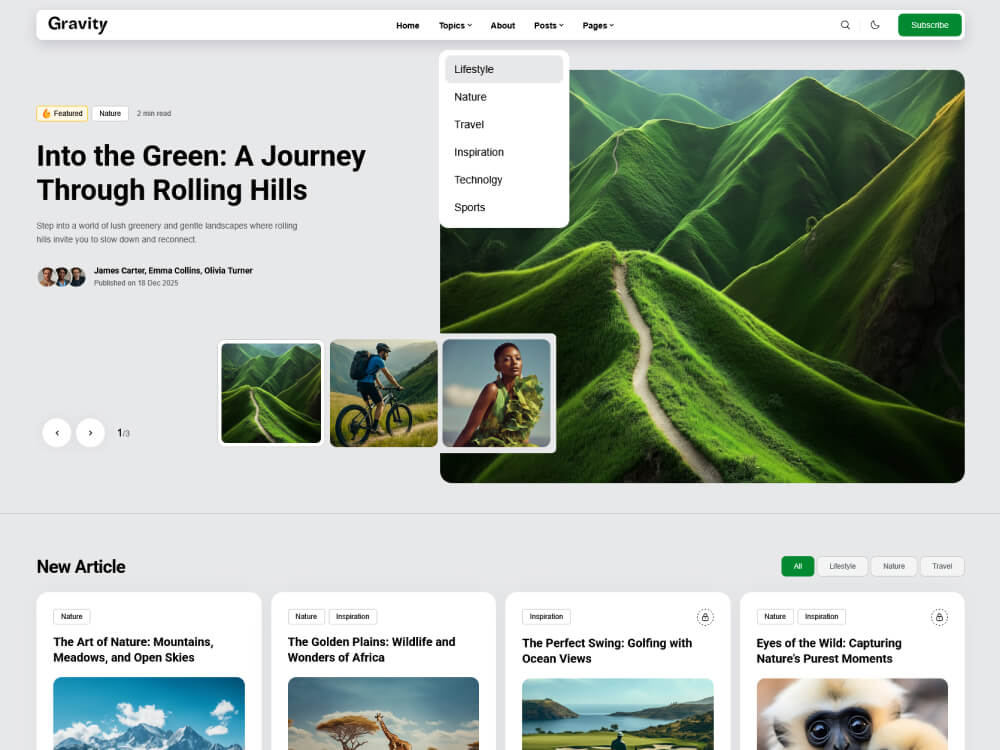This screenshot has width=1000, height=750.
Task: Expand the Pages dropdown in the navbar
Action: coord(597,25)
